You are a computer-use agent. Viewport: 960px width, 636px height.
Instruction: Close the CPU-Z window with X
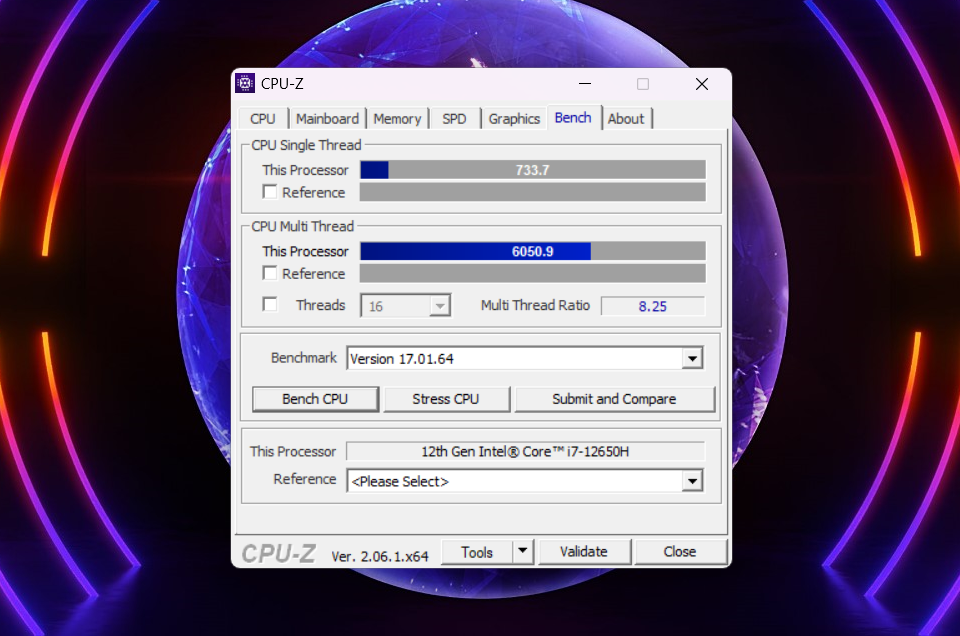[702, 84]
